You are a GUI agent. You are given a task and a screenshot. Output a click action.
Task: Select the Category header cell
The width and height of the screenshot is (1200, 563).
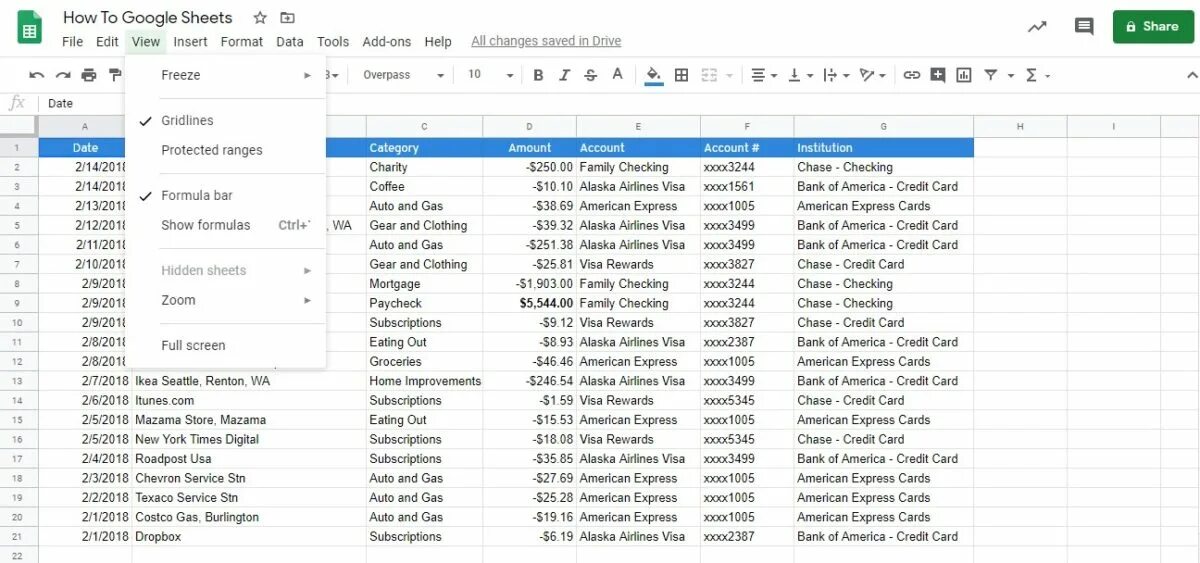click(424, 148)
